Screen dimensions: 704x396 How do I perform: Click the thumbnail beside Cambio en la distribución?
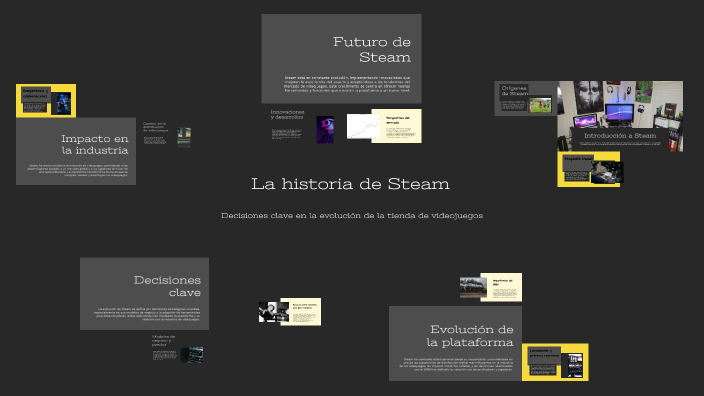[x=184, y=138]
